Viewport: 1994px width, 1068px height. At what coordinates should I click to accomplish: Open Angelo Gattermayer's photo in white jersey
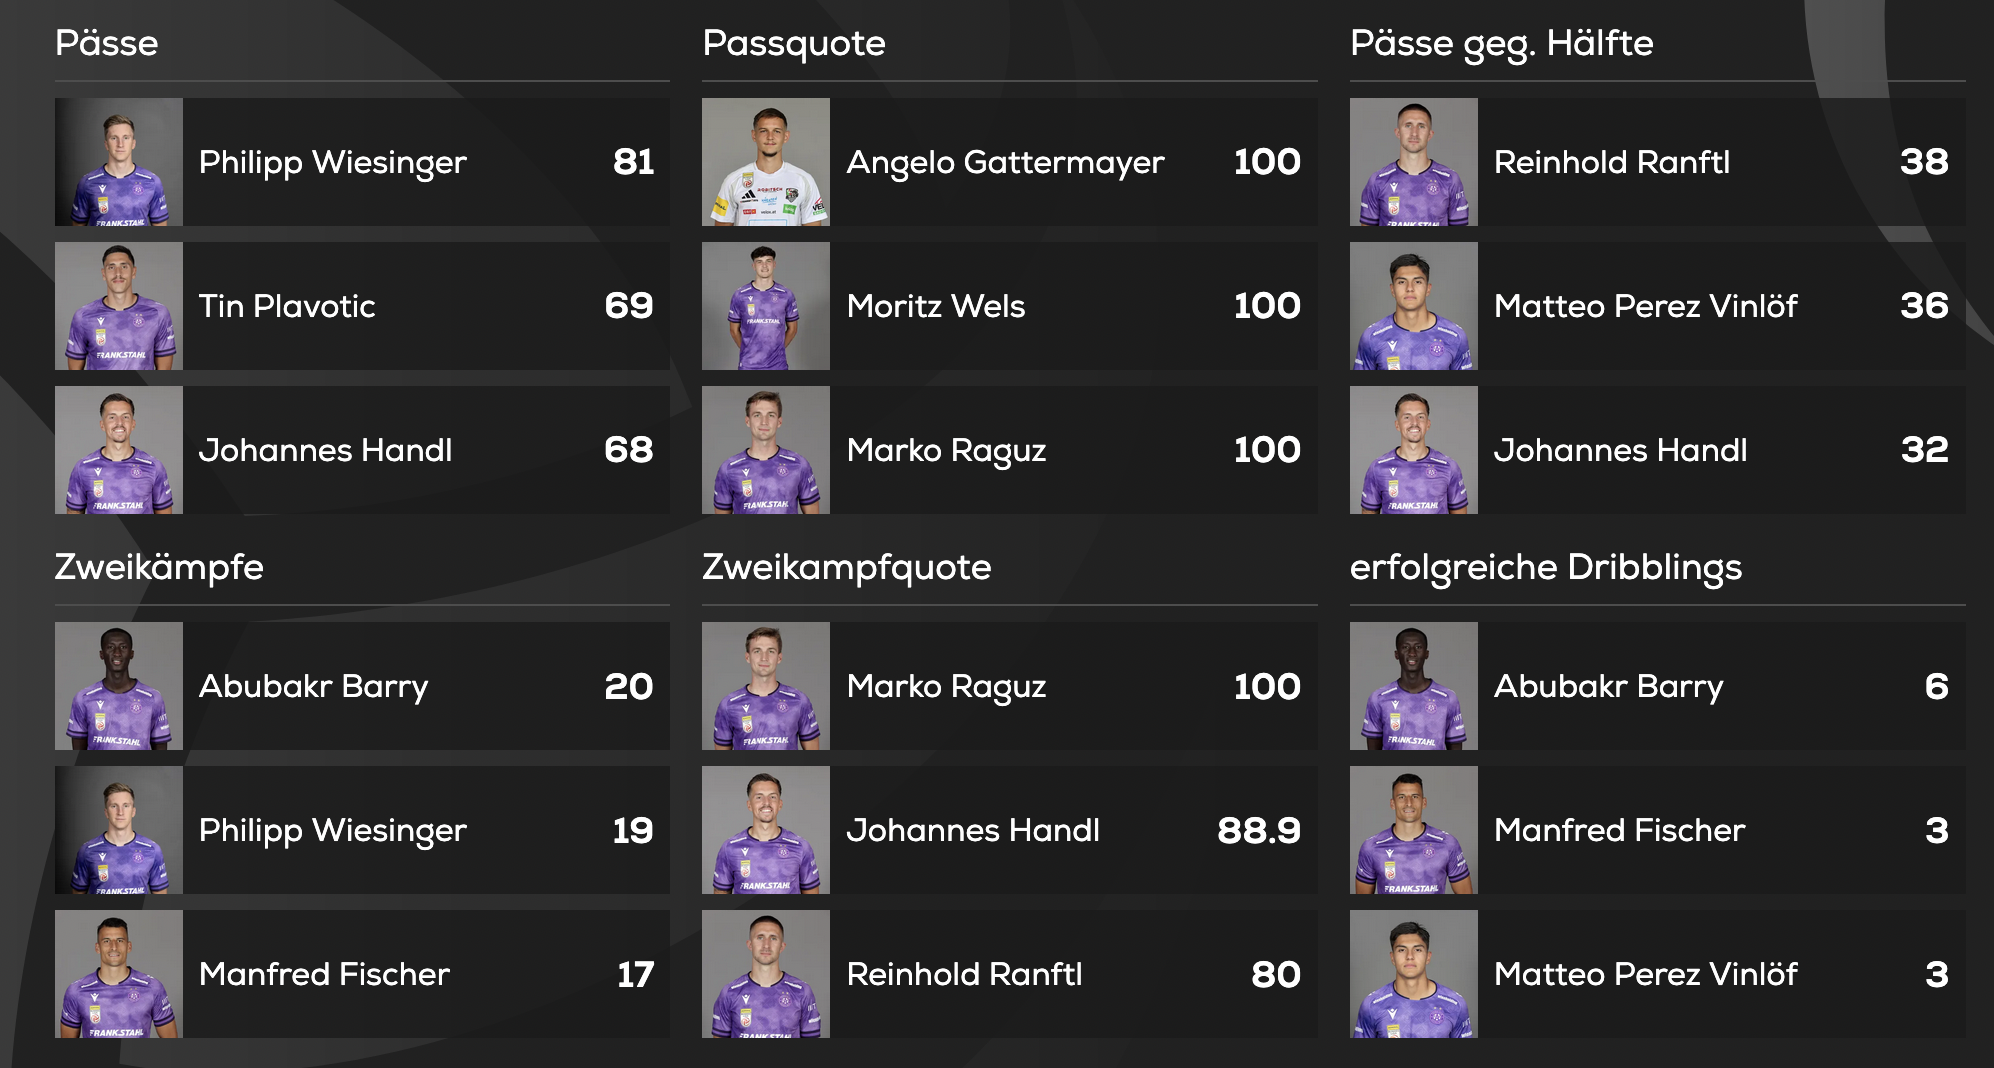tap(766, 162)
